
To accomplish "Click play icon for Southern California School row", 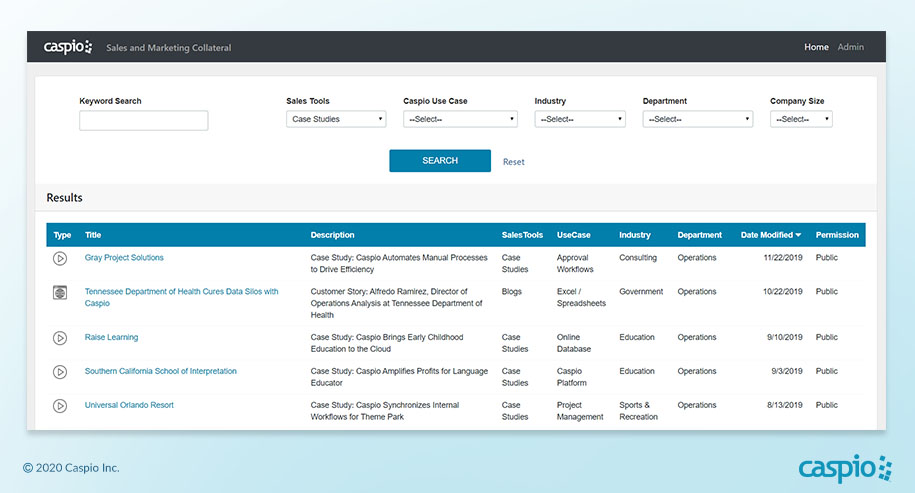I will tap(60, 372).
